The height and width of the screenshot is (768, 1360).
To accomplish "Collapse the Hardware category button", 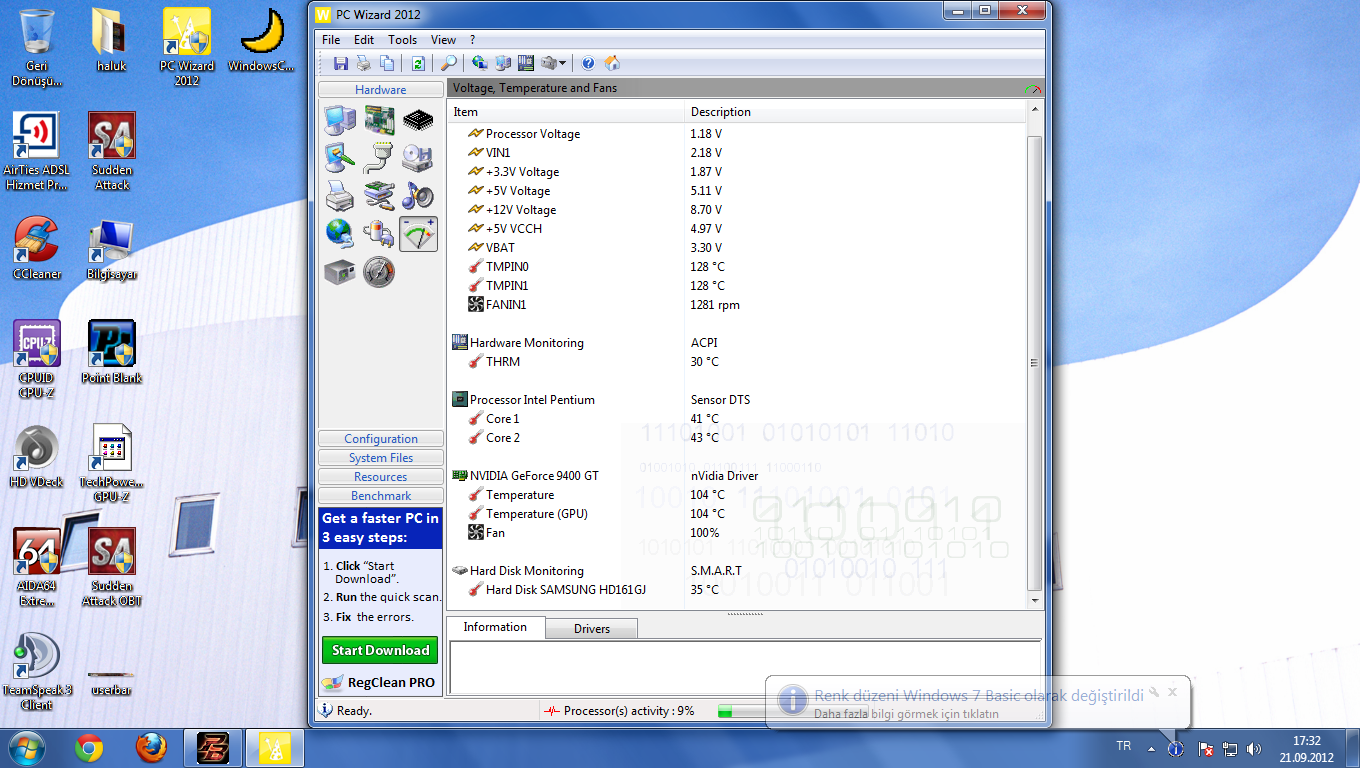I will tap(380, 90).
